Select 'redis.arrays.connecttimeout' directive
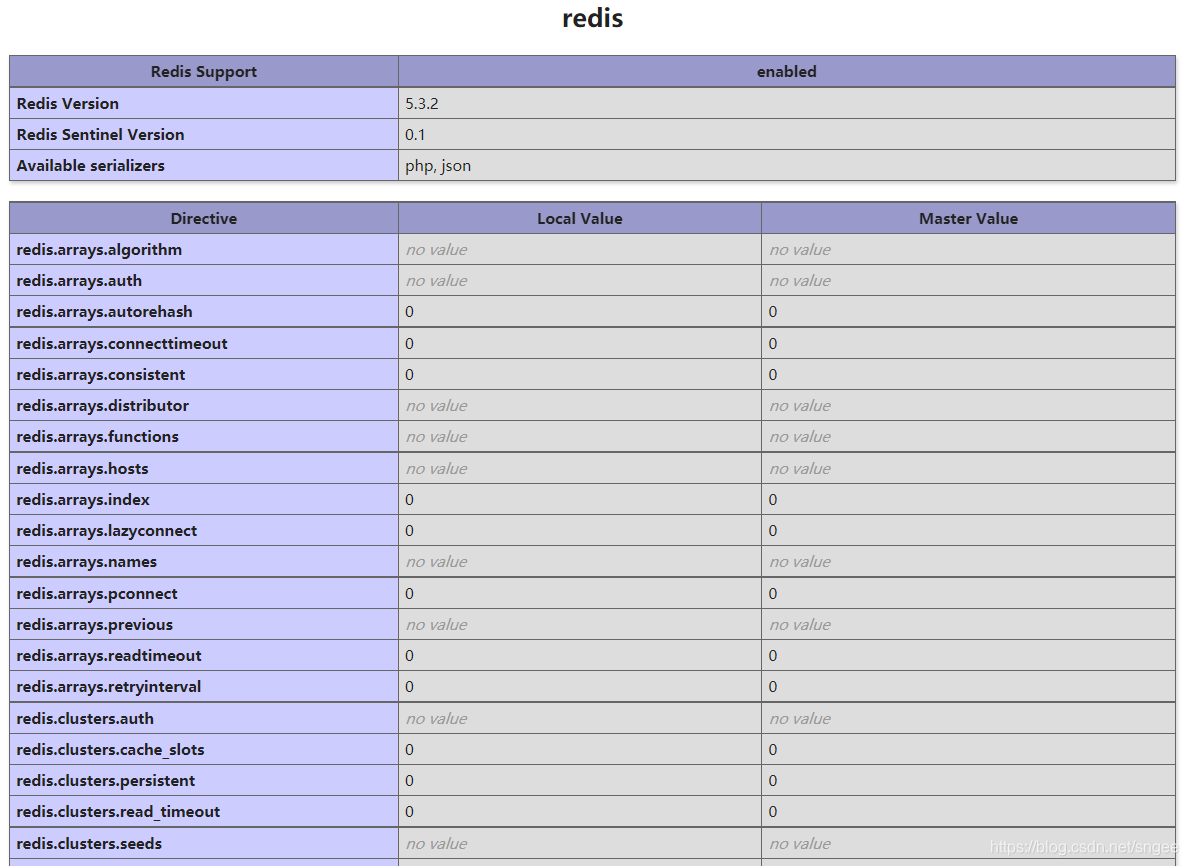 pyautogui.click(x=122, y=344)
